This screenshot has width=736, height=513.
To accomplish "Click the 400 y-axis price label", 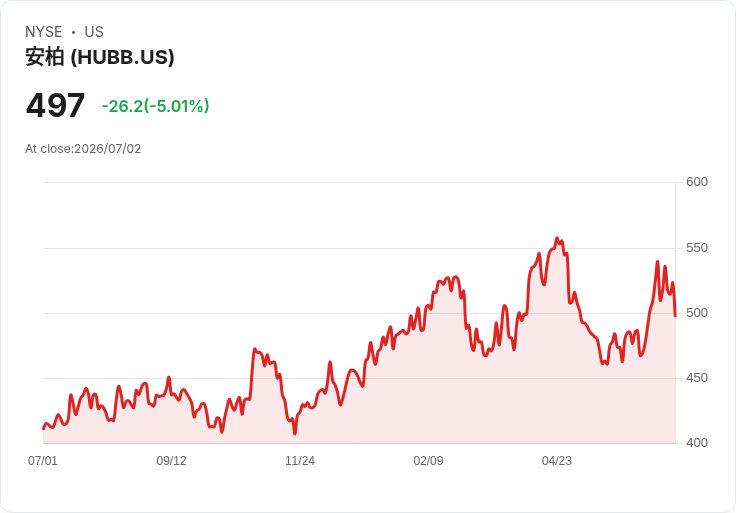I will 697,443.
